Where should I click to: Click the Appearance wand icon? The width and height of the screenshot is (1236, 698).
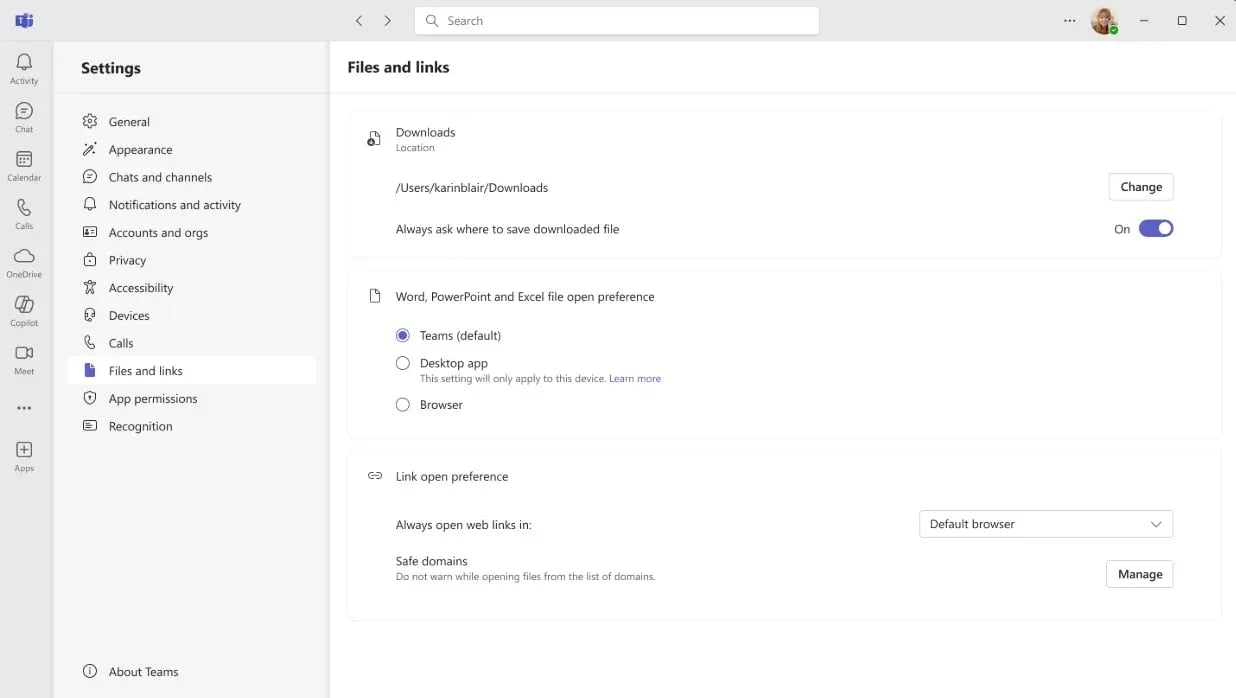click(x=90, y=150)
